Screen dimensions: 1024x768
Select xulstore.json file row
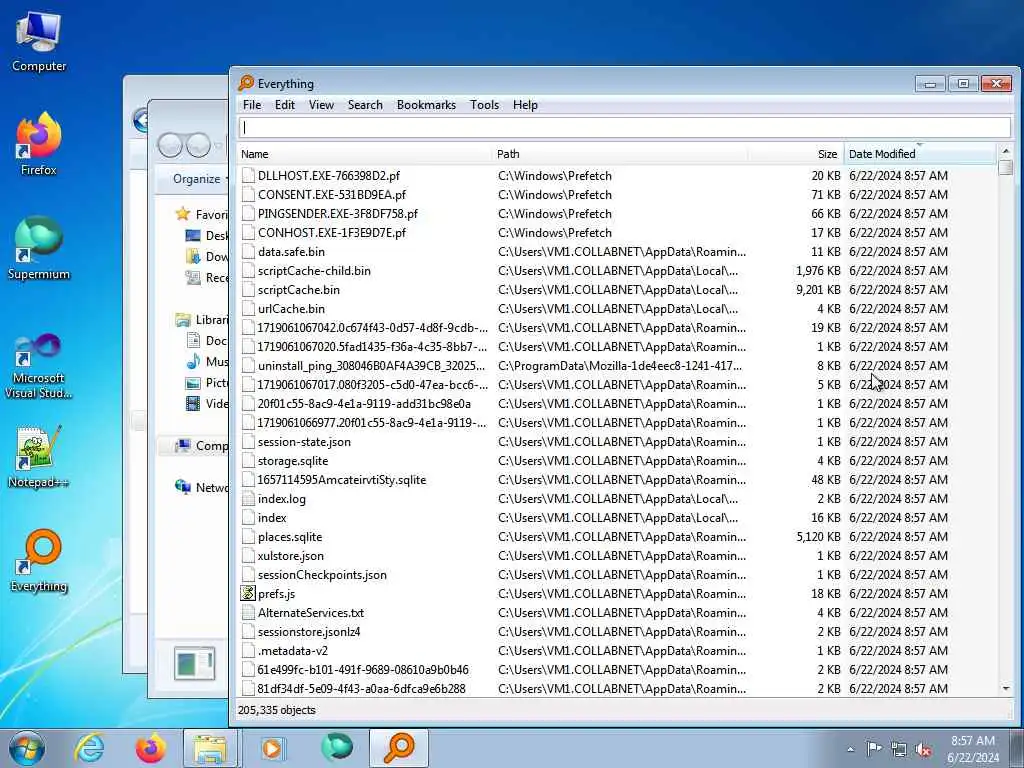pos(594,556)
